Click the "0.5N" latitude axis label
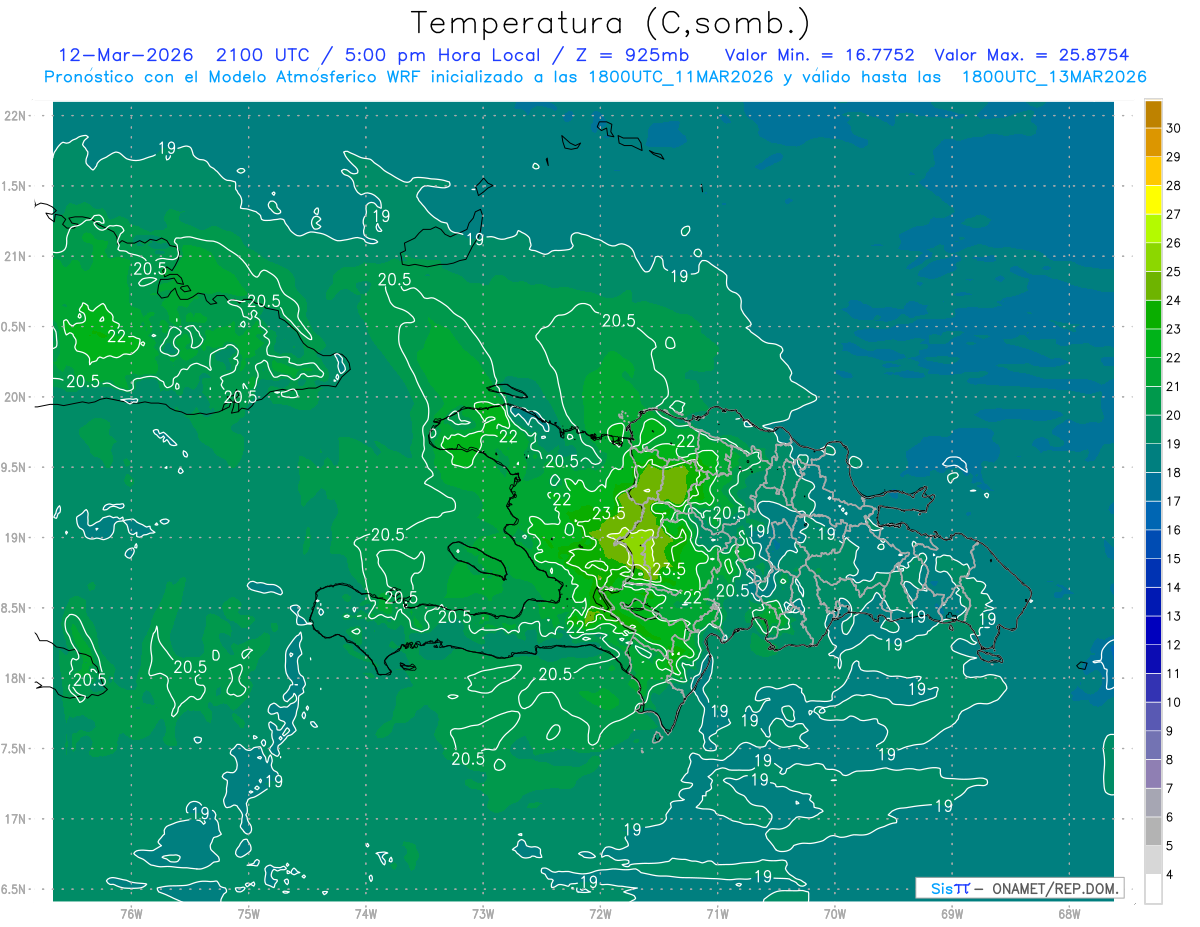Image resolution: width=1200 pixels, height=927 pixels. [x=15, y=327]
